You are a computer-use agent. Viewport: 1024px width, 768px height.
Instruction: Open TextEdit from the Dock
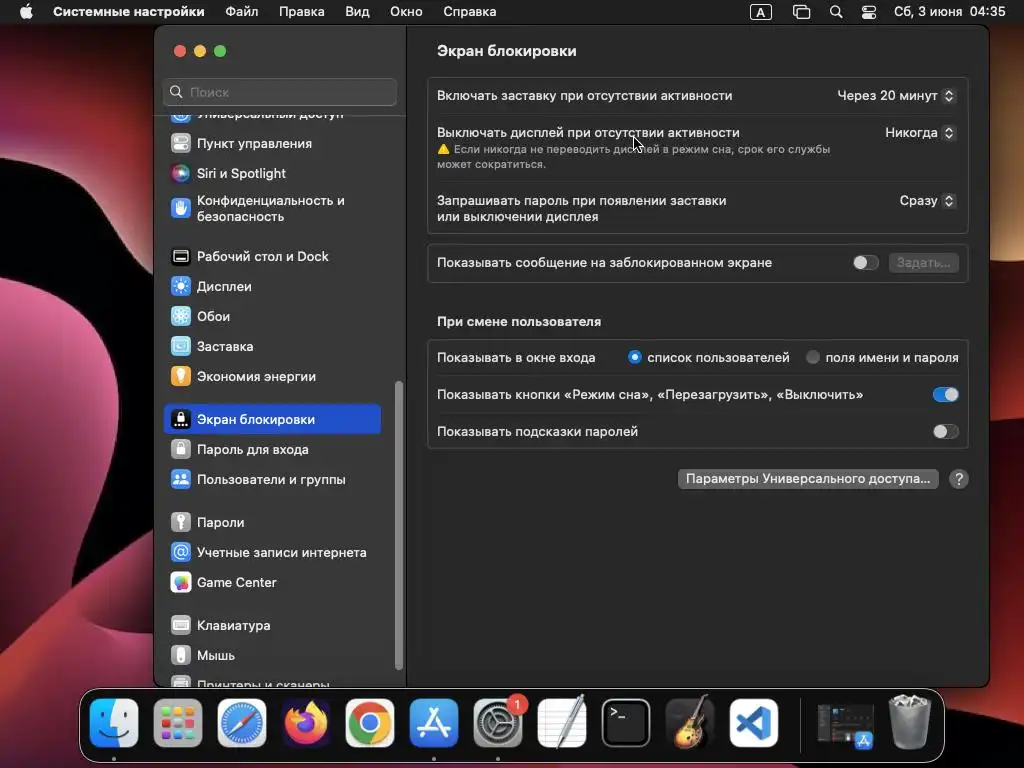(562, 723)
